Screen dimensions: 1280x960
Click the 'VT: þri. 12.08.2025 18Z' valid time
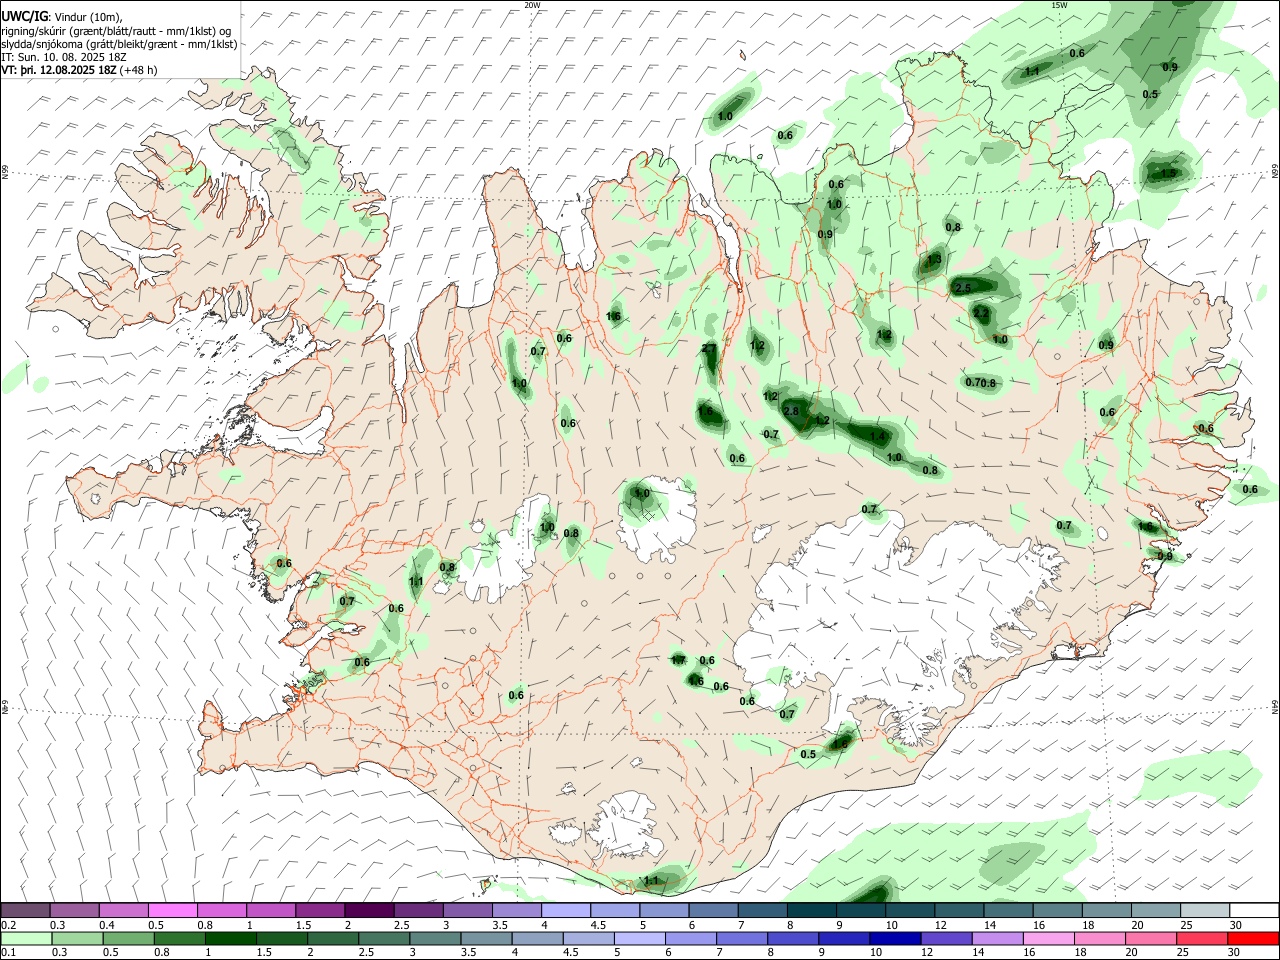point(59,70)
